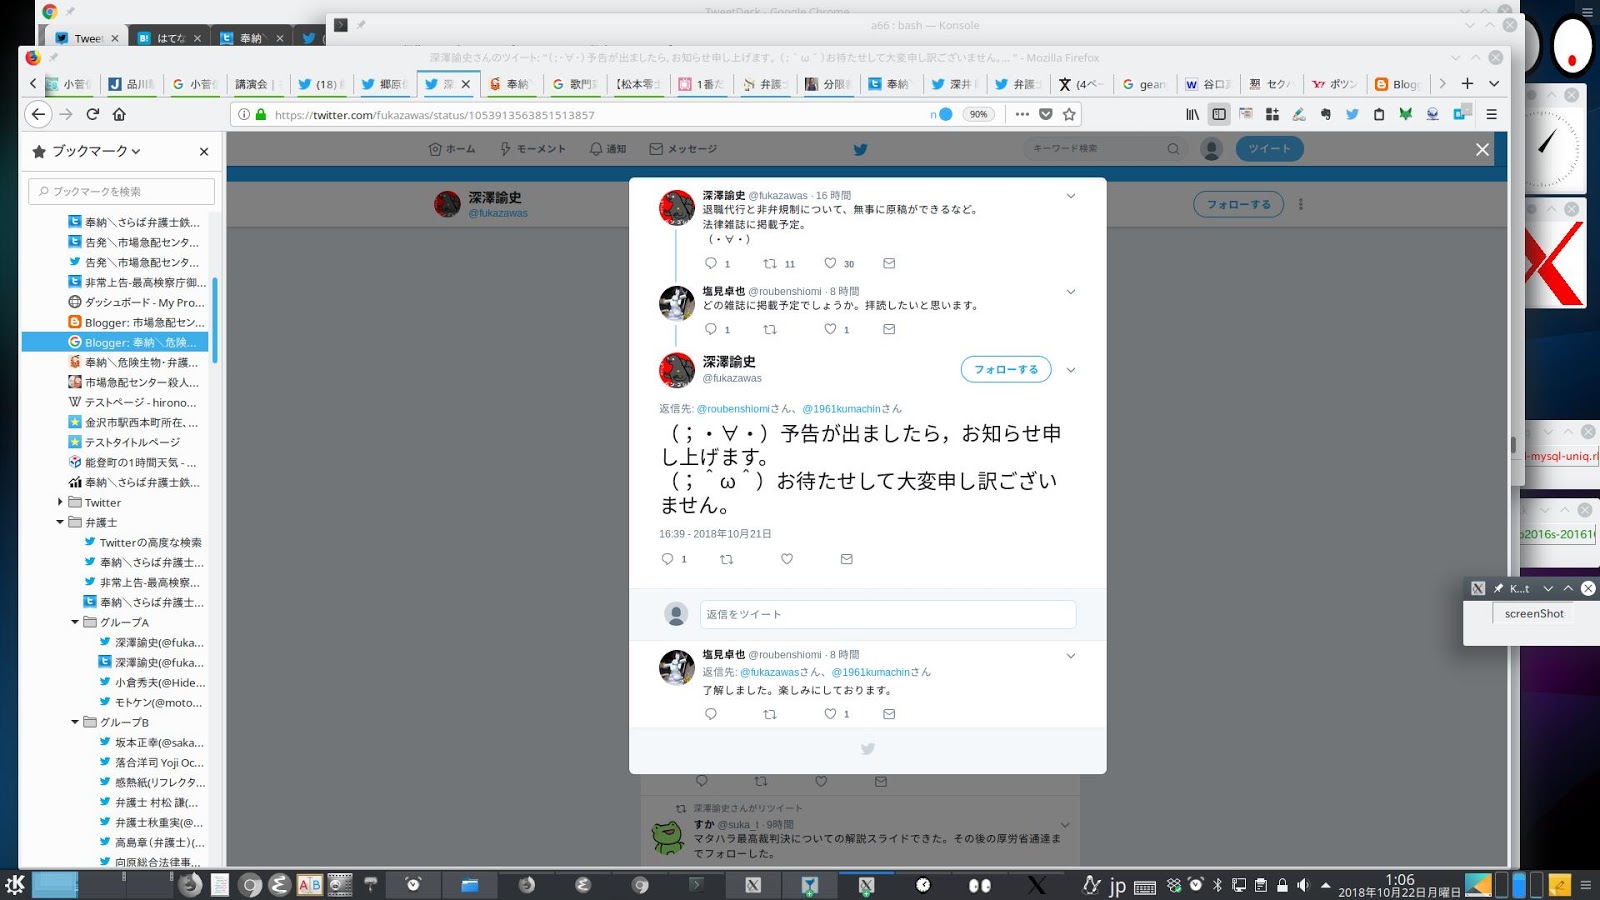This screenshot has height=900, width=1600.
Task: Switch to the 品川 tab
Action: click(x=130, y=84)
